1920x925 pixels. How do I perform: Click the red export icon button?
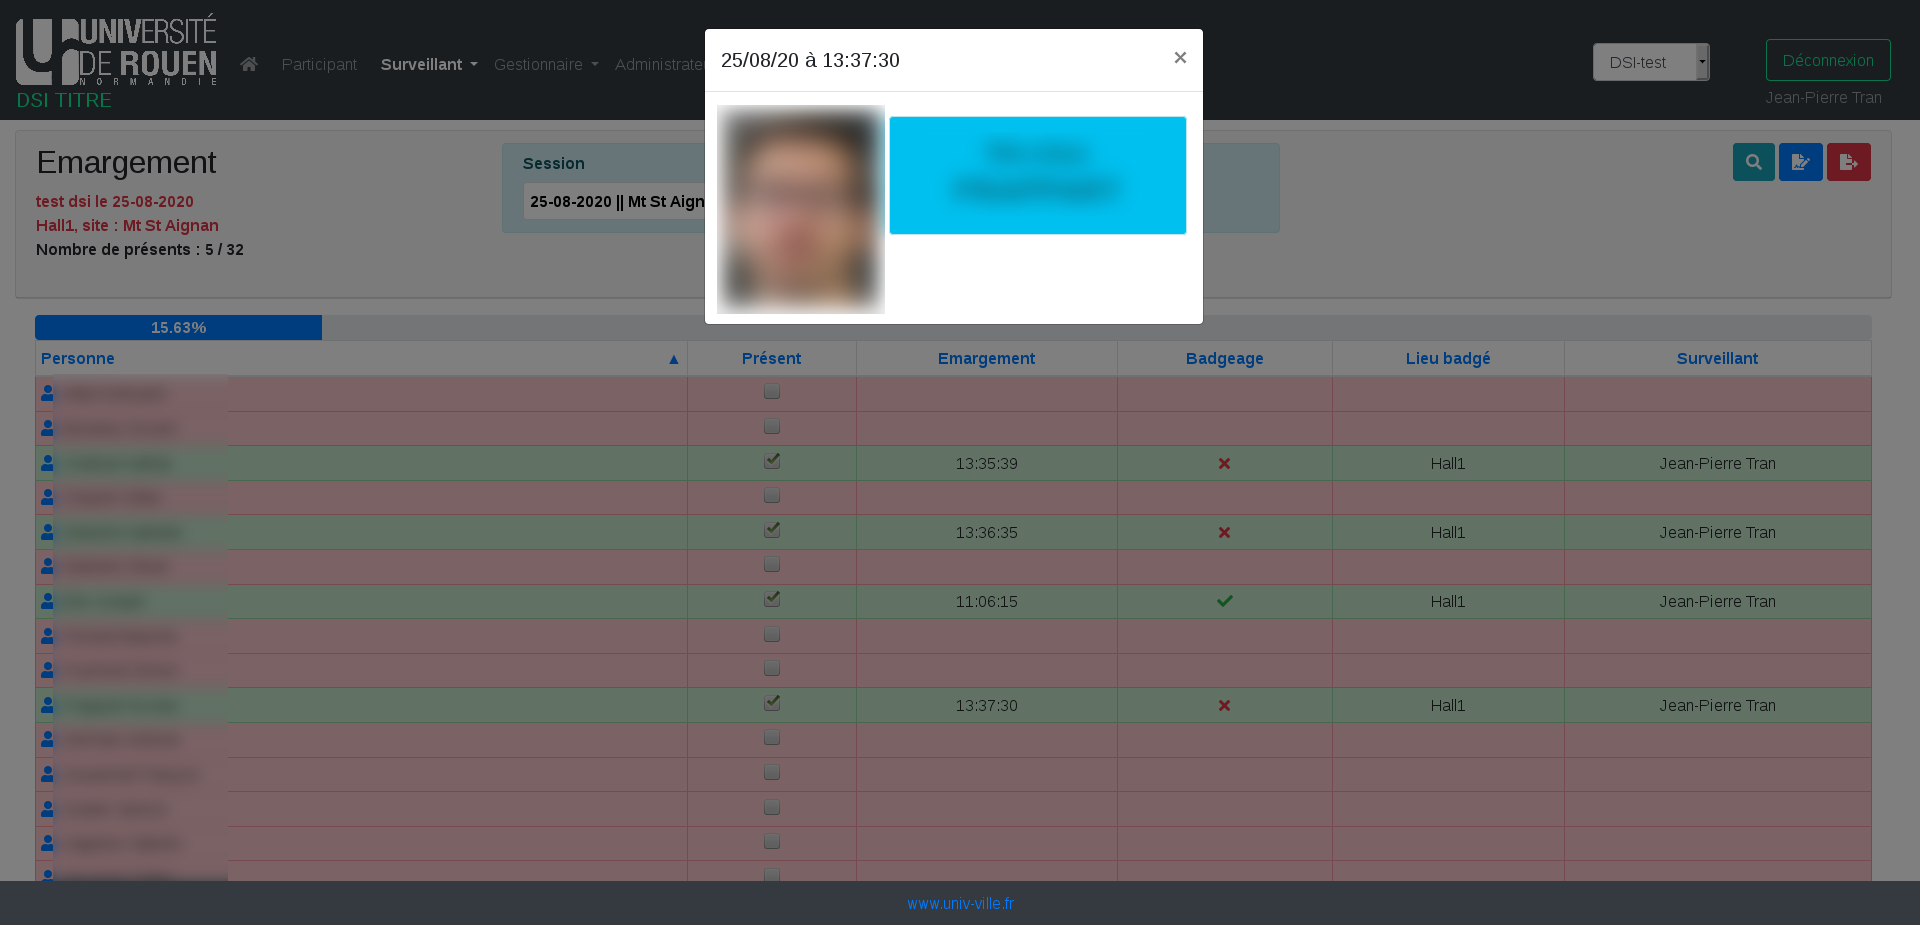(x=1848, y=162)
